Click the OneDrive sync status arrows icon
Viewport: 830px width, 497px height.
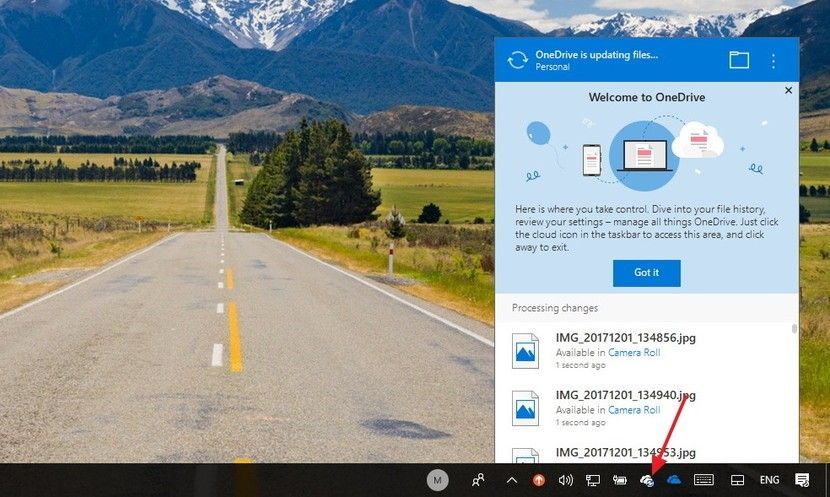click(517, 60)
